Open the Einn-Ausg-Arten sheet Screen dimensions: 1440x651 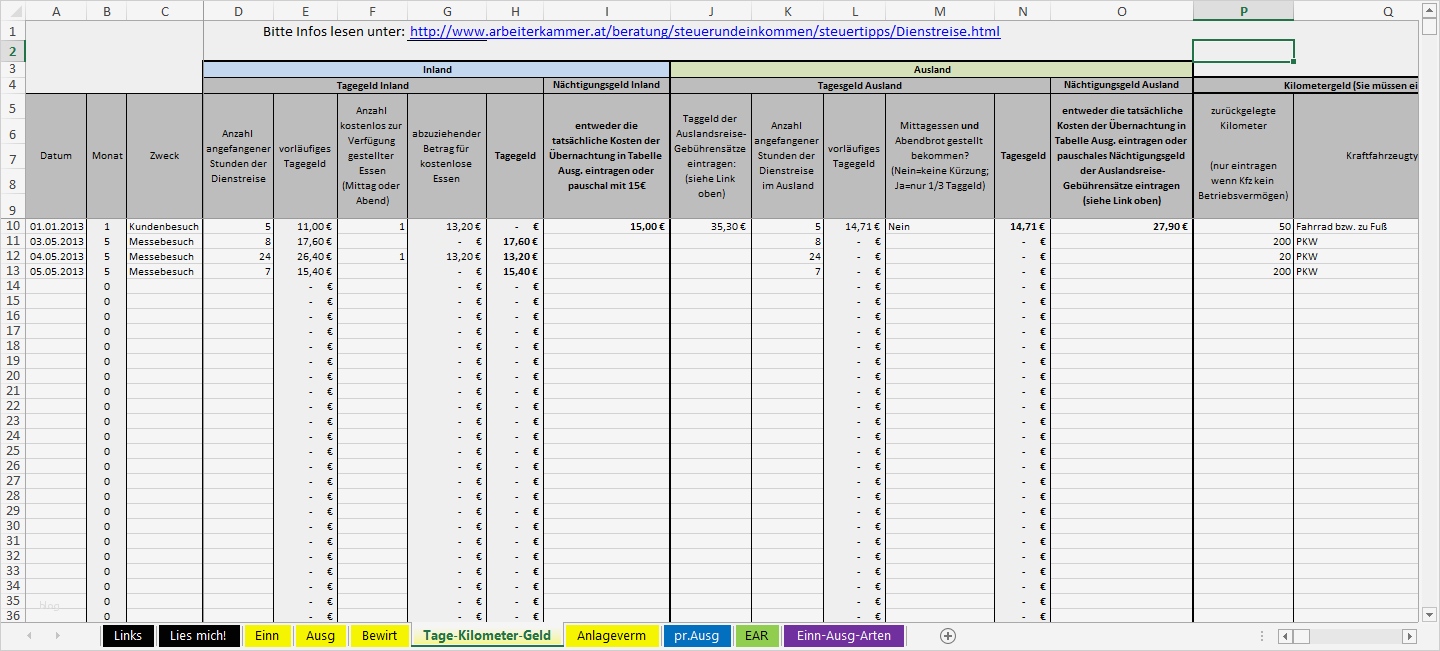[843, 636]
